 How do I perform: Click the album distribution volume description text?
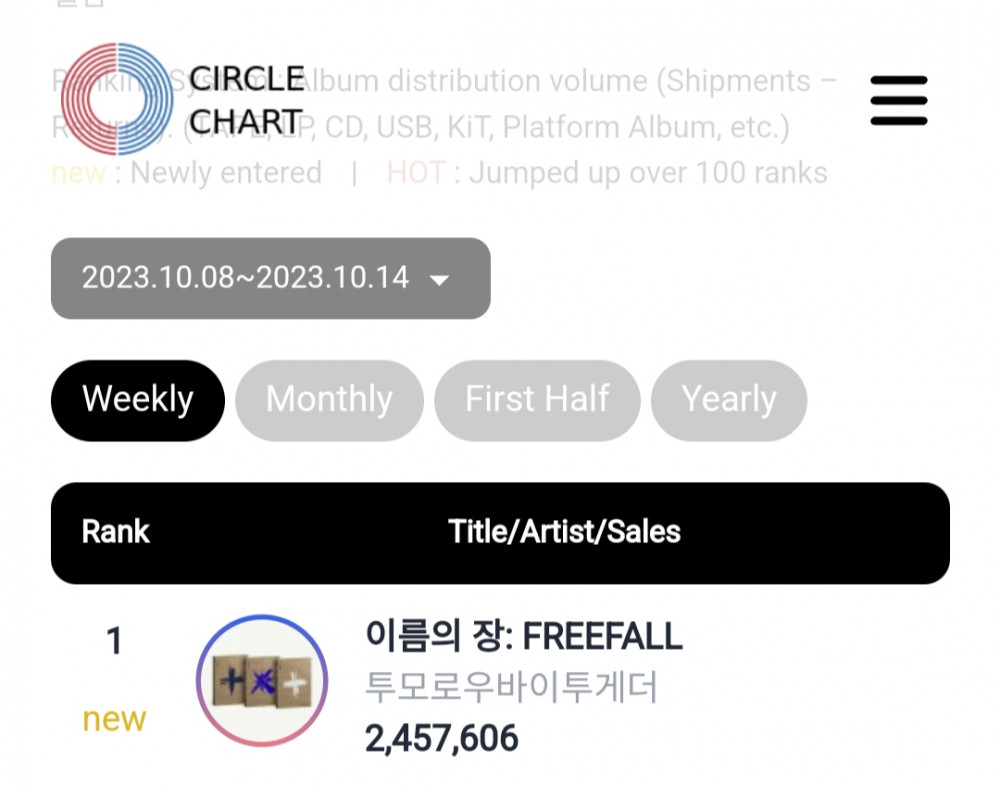coord(445,104)
